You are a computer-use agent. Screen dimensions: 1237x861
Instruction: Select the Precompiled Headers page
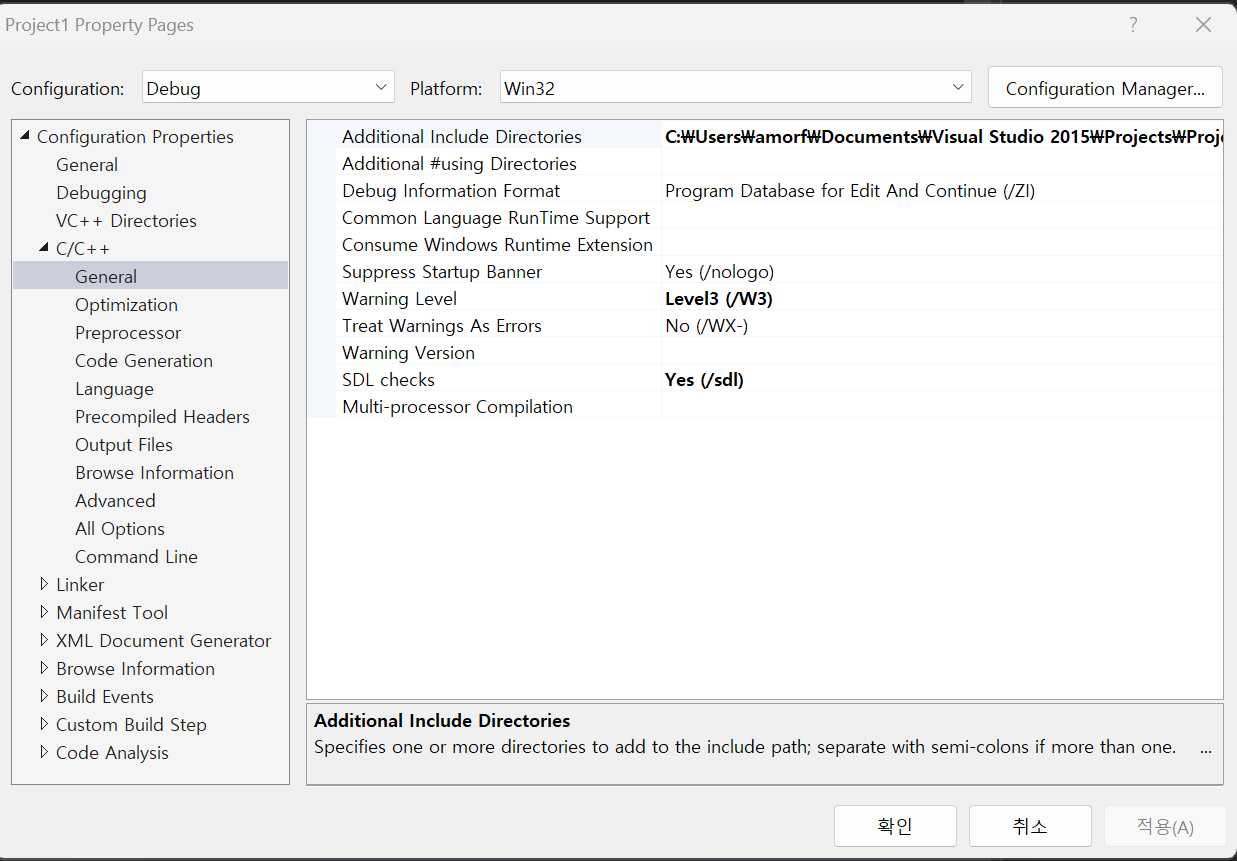click(162, 416)
